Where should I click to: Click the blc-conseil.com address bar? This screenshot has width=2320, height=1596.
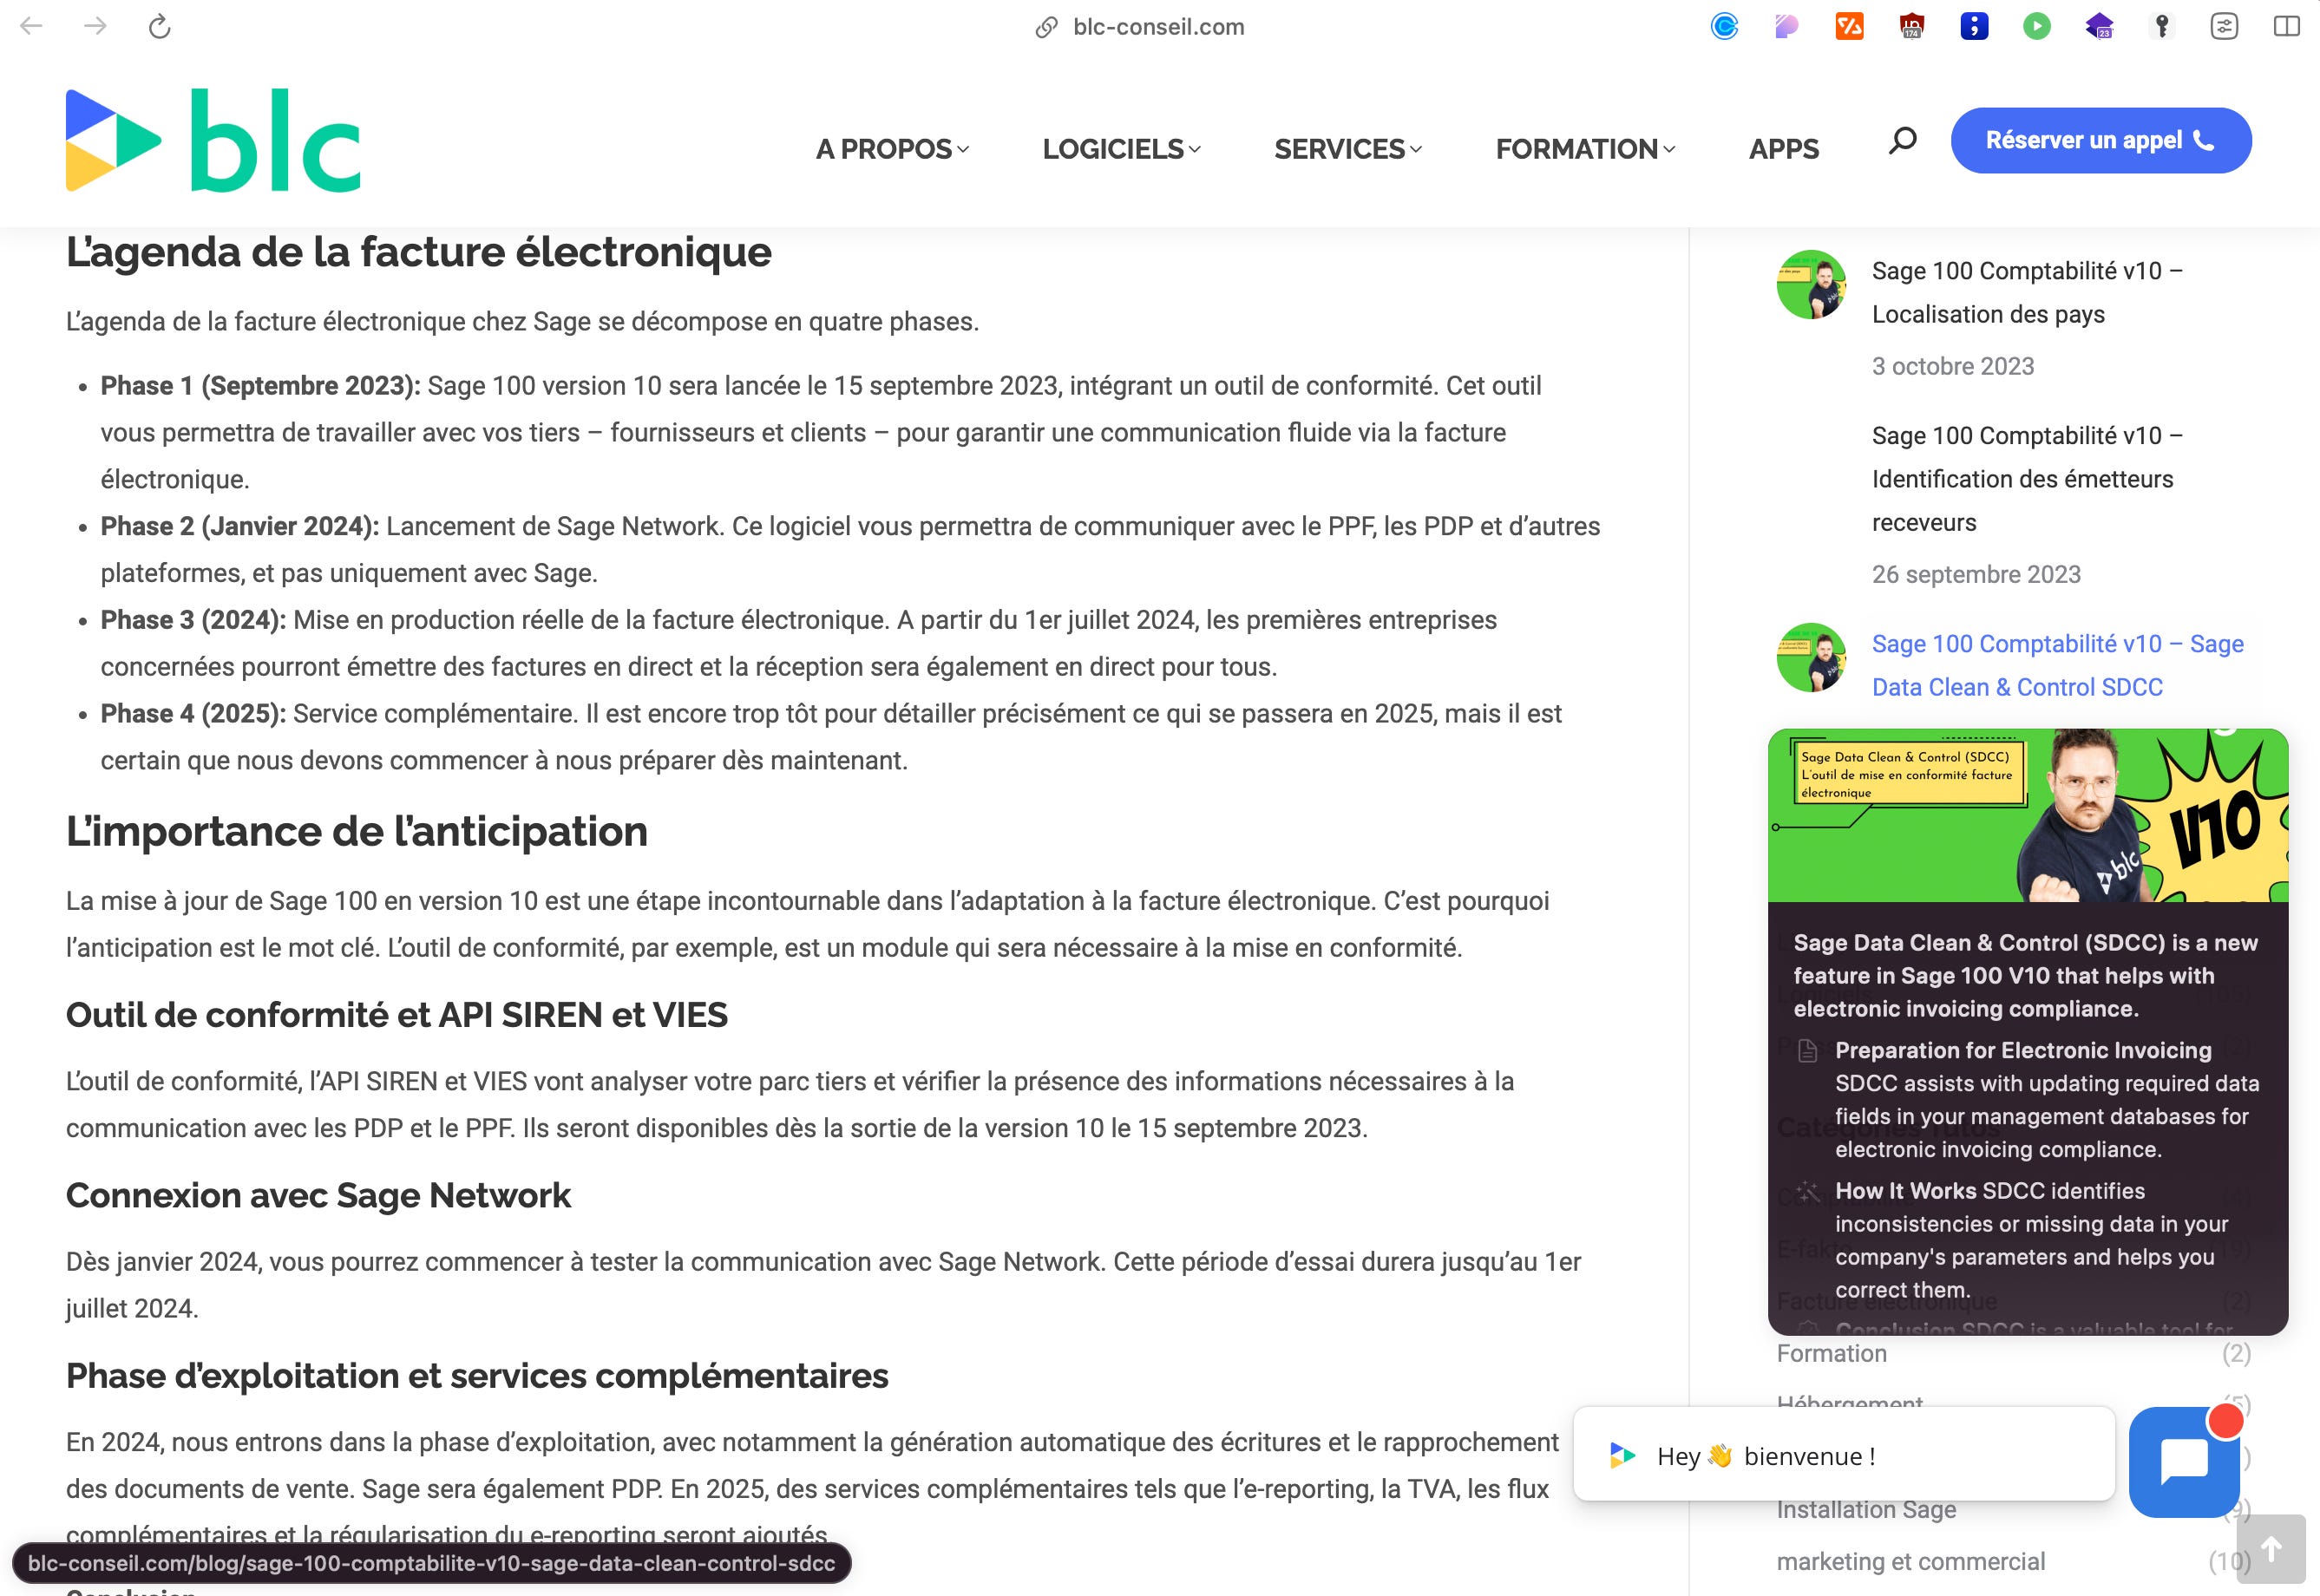pos(1158,27)
